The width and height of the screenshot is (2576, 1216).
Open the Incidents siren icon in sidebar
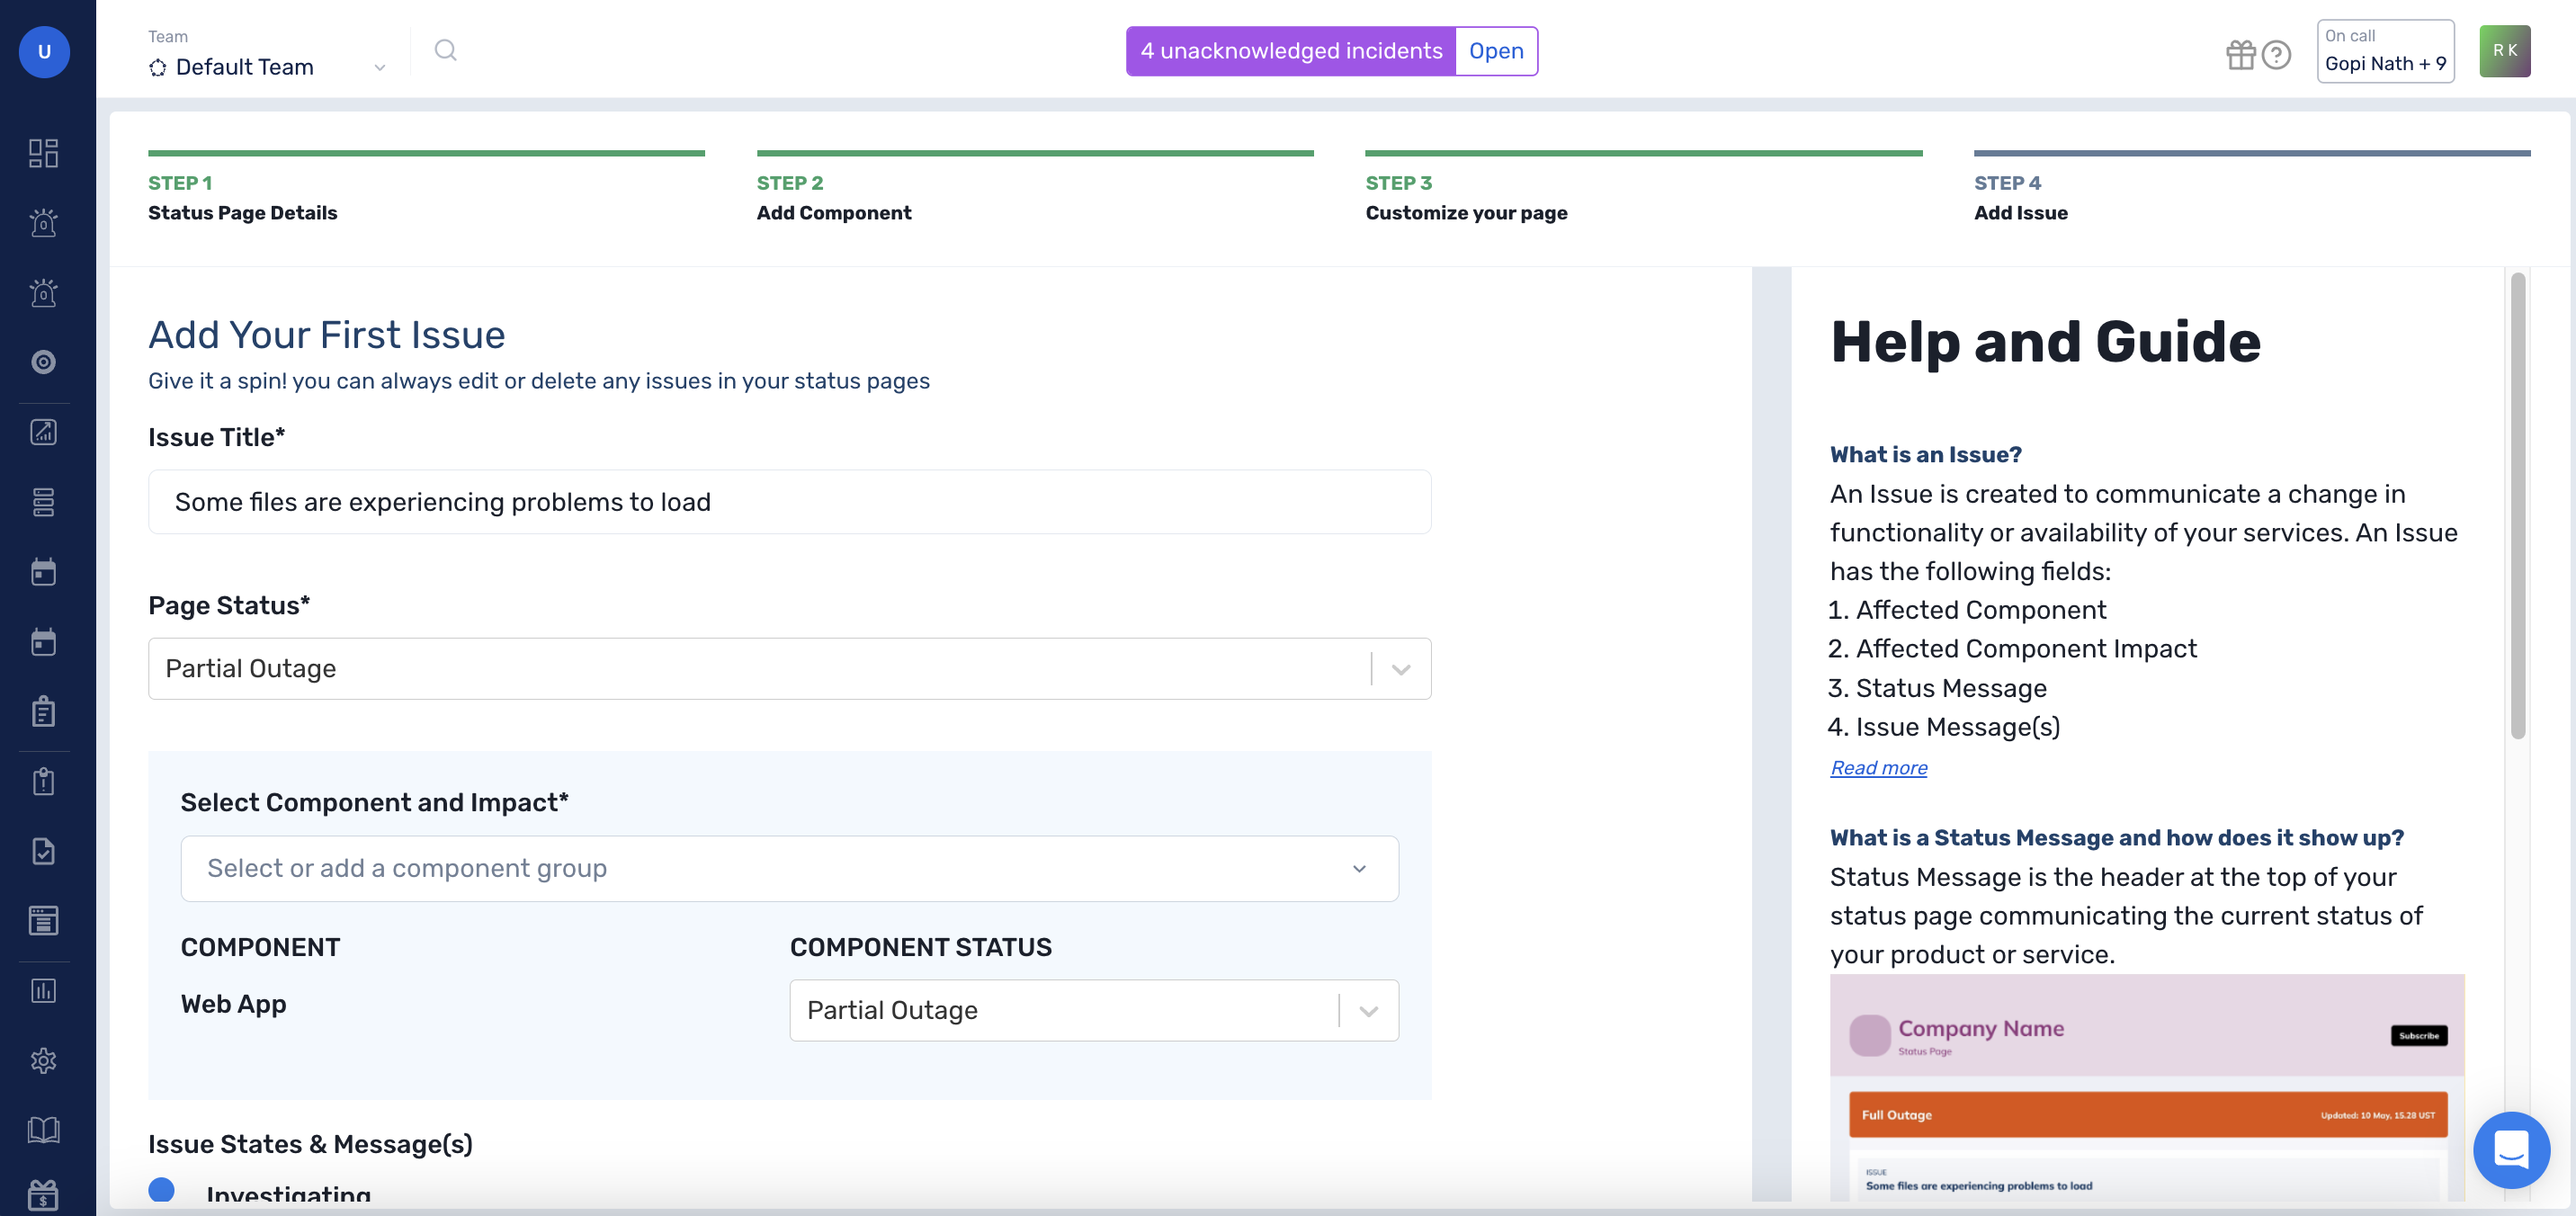[44, 222]
